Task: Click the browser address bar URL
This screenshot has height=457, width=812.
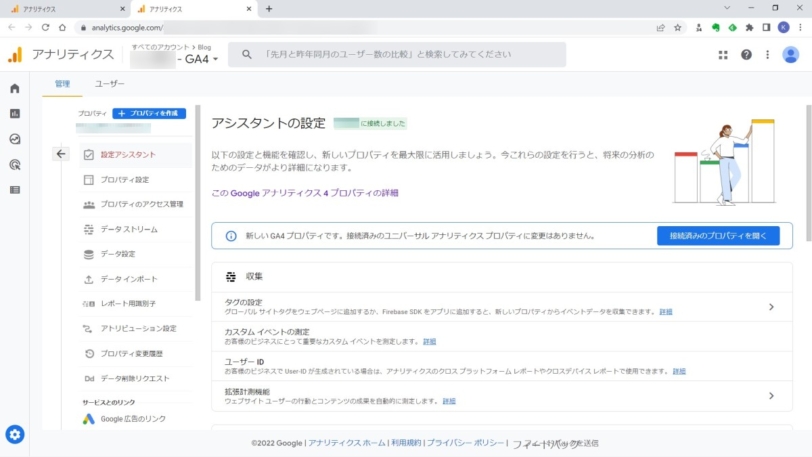Action: point(127,27)
